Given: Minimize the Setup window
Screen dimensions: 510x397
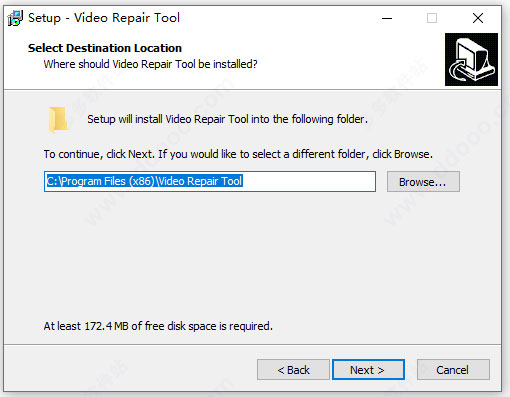Looking at the screenshot, I should point(387,18).
